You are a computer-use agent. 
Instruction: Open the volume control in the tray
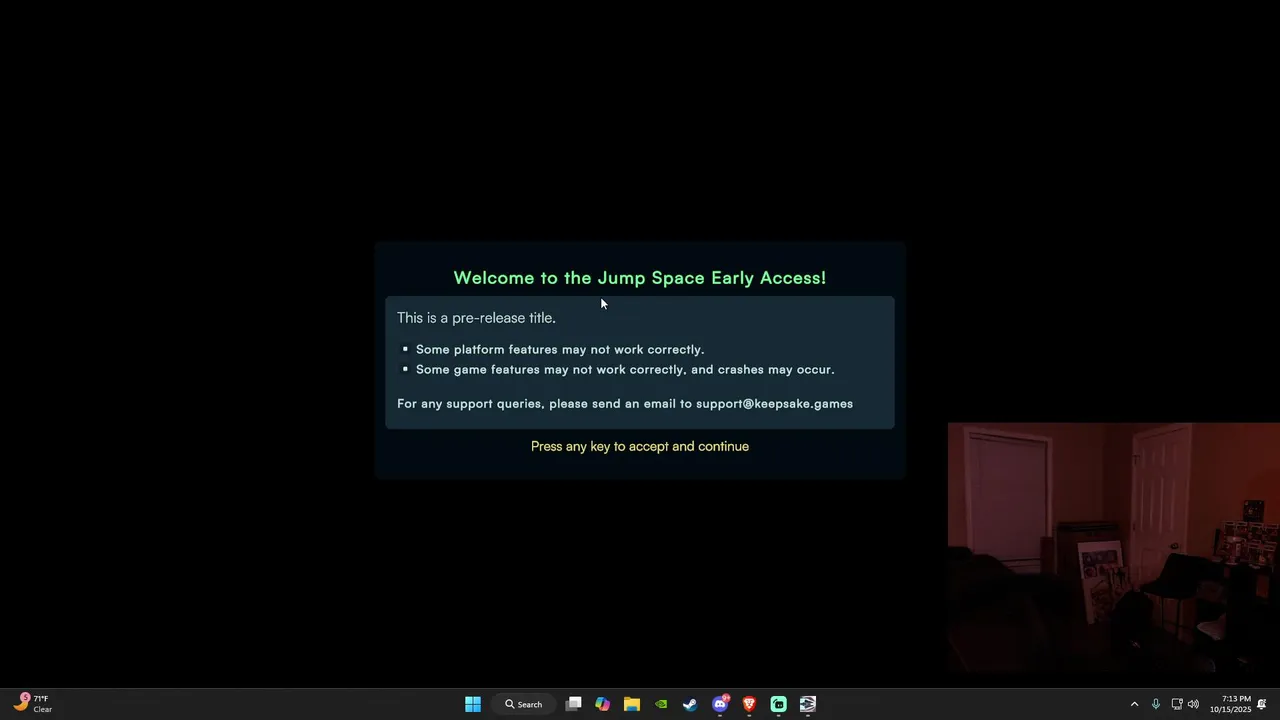tap(1193, 704)
